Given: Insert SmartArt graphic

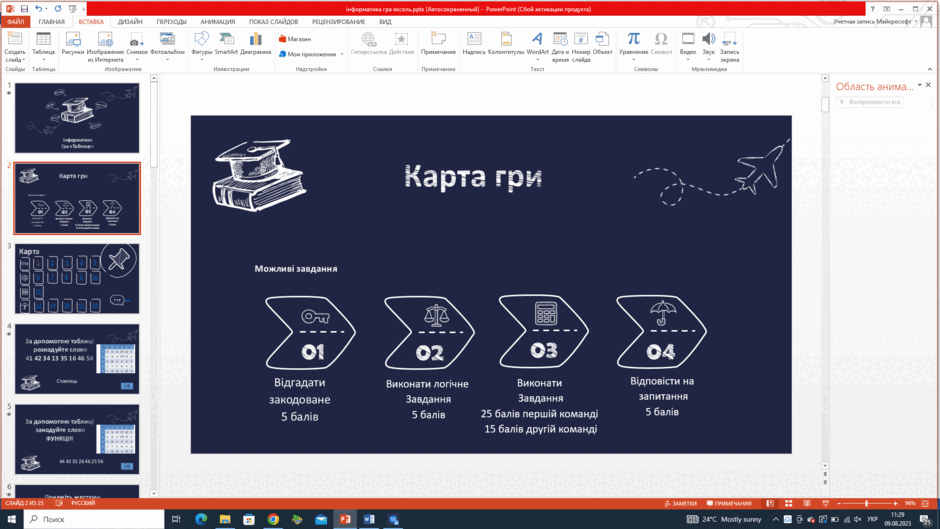Looking at the screenshot, I should 226,44.
